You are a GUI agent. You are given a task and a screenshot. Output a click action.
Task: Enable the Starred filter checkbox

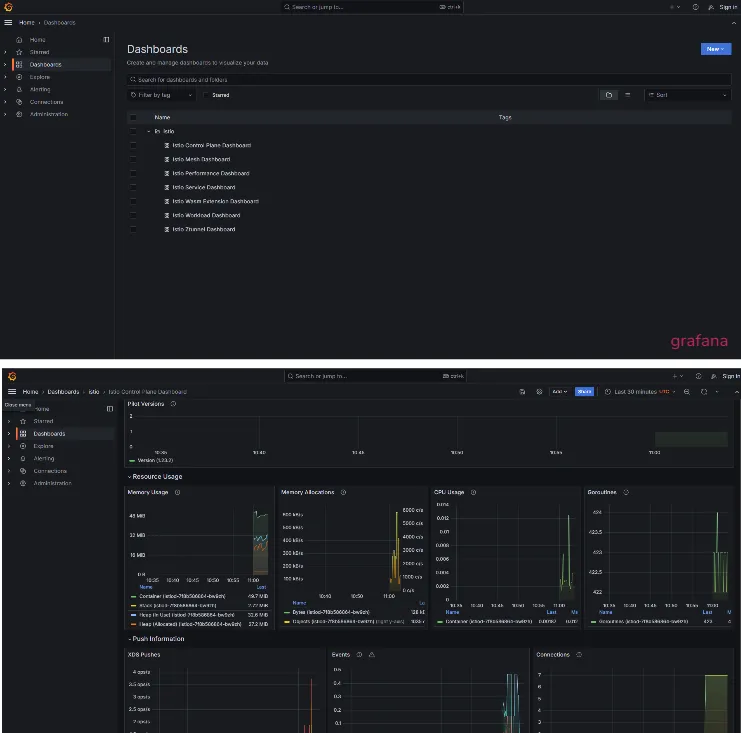[x=206, y=95]
